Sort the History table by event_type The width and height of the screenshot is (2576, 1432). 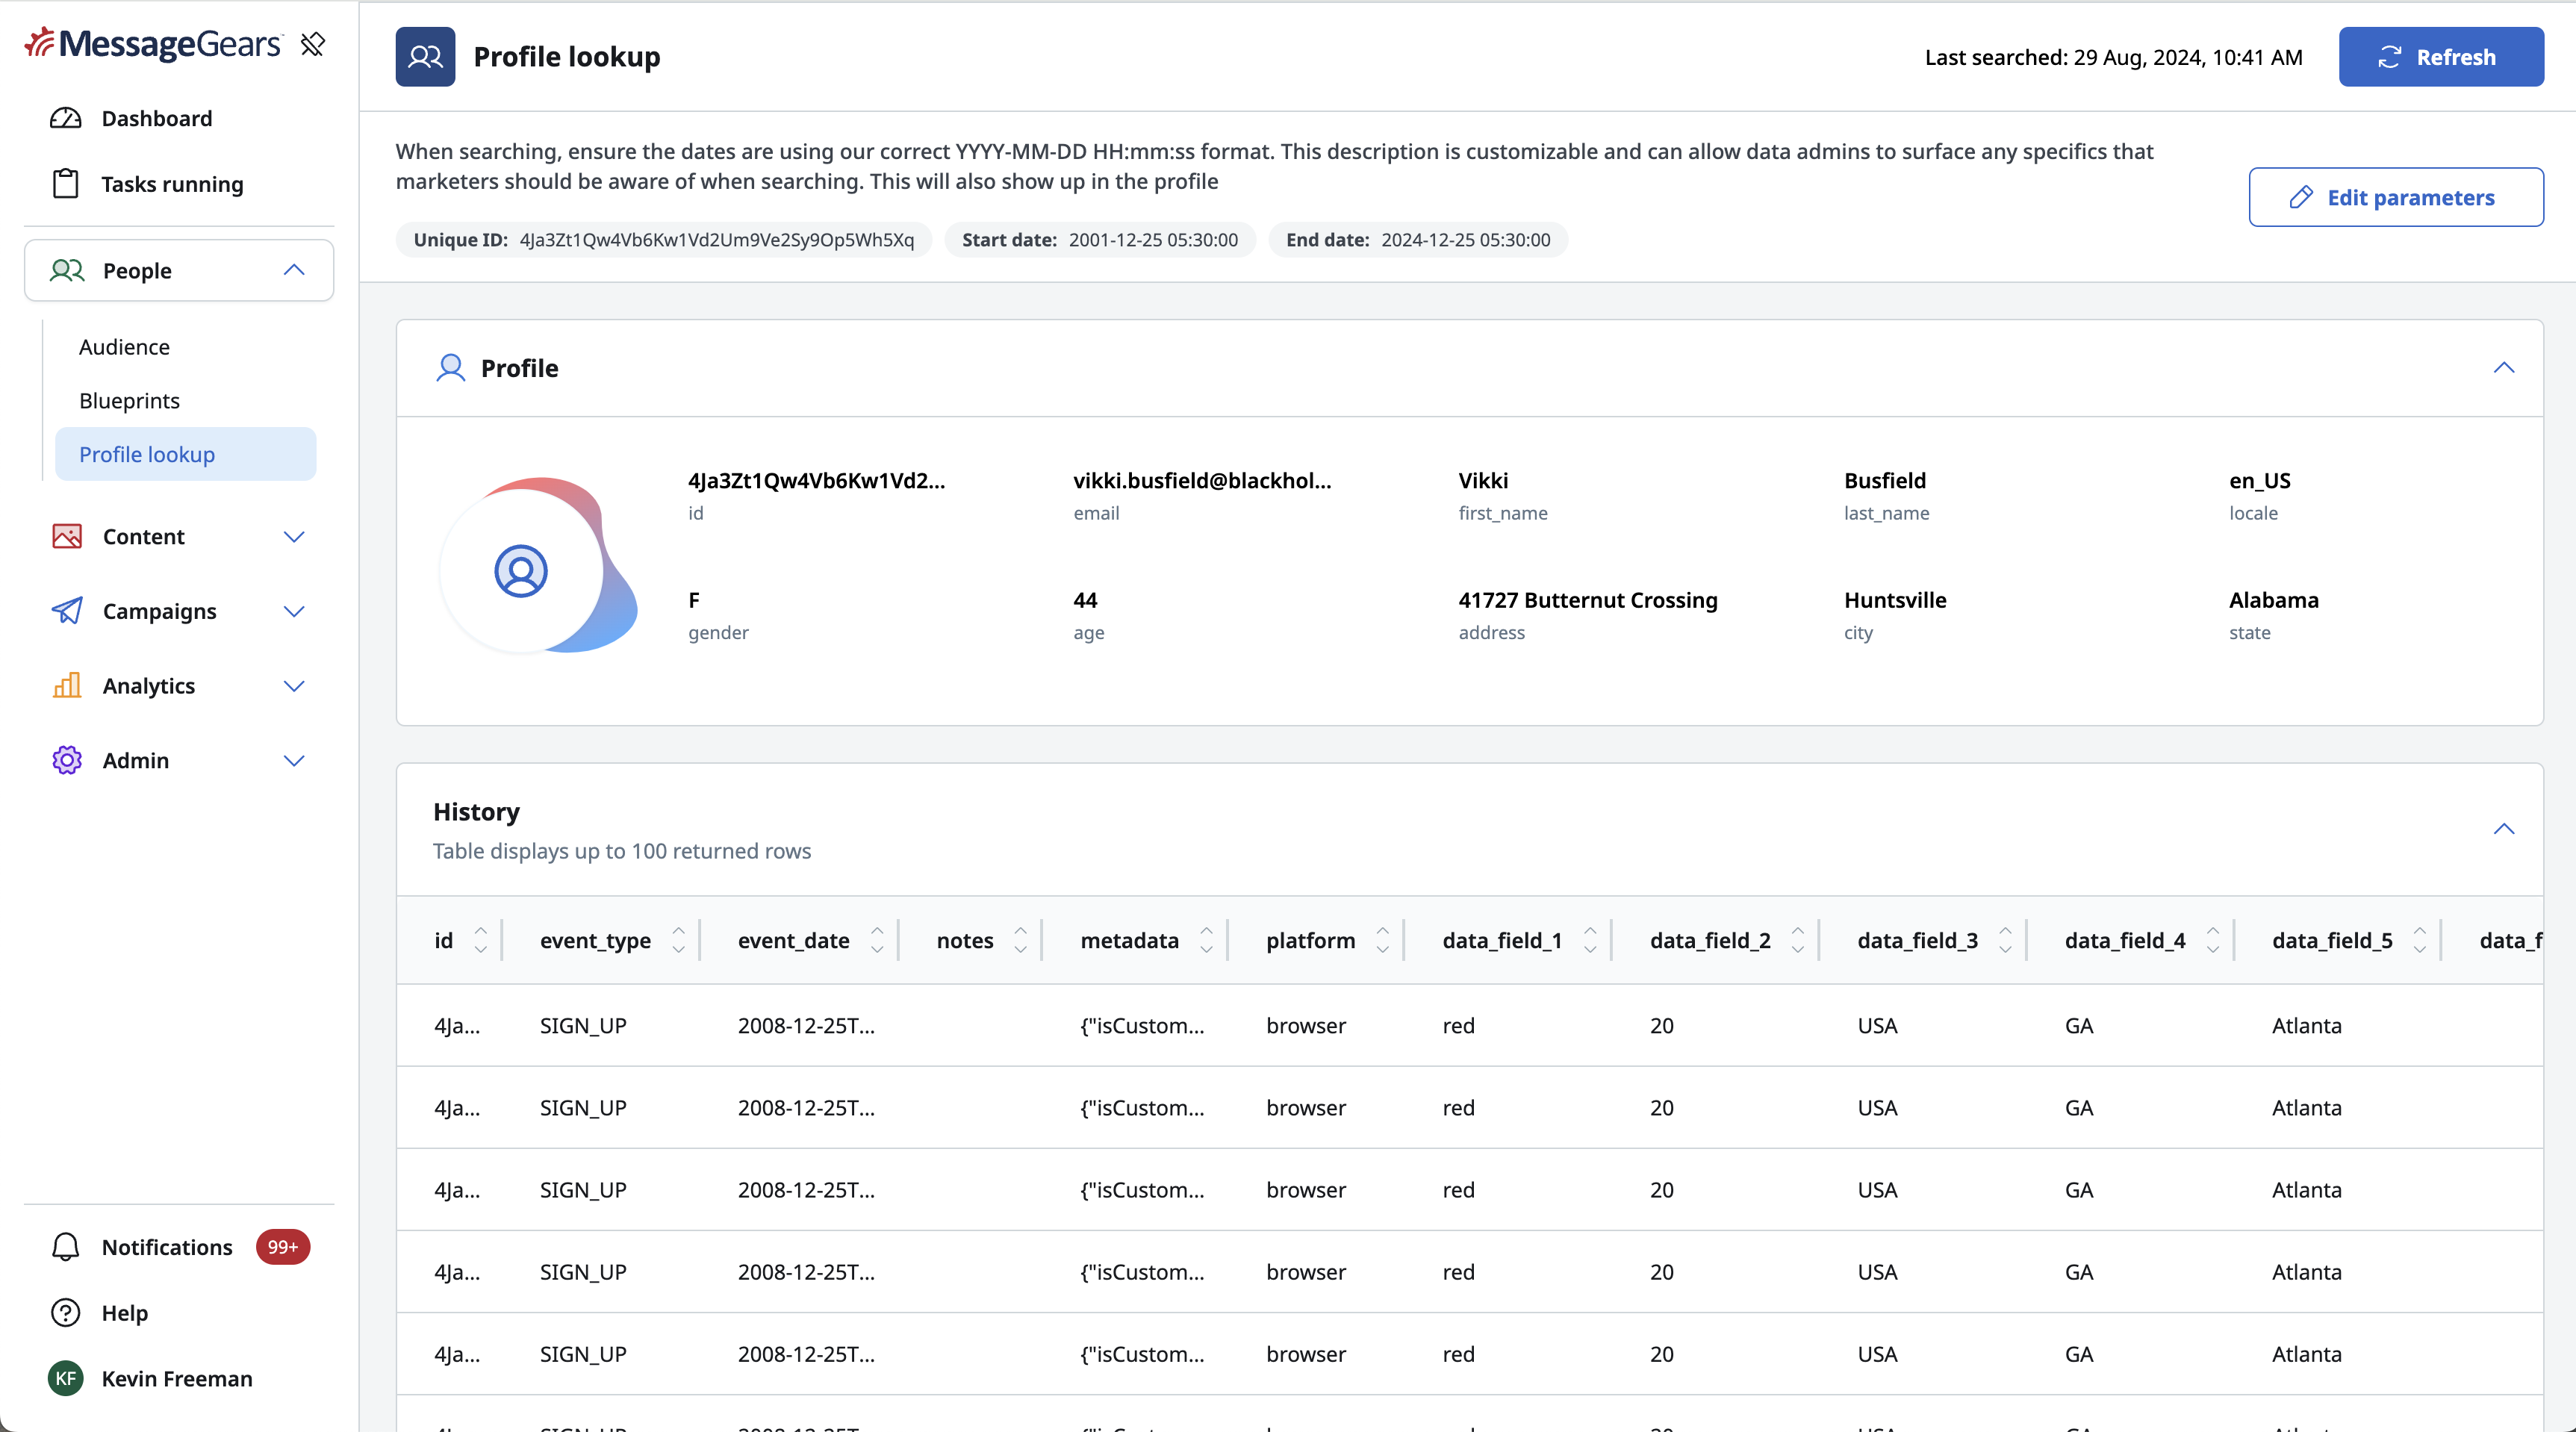pos(678,940)
